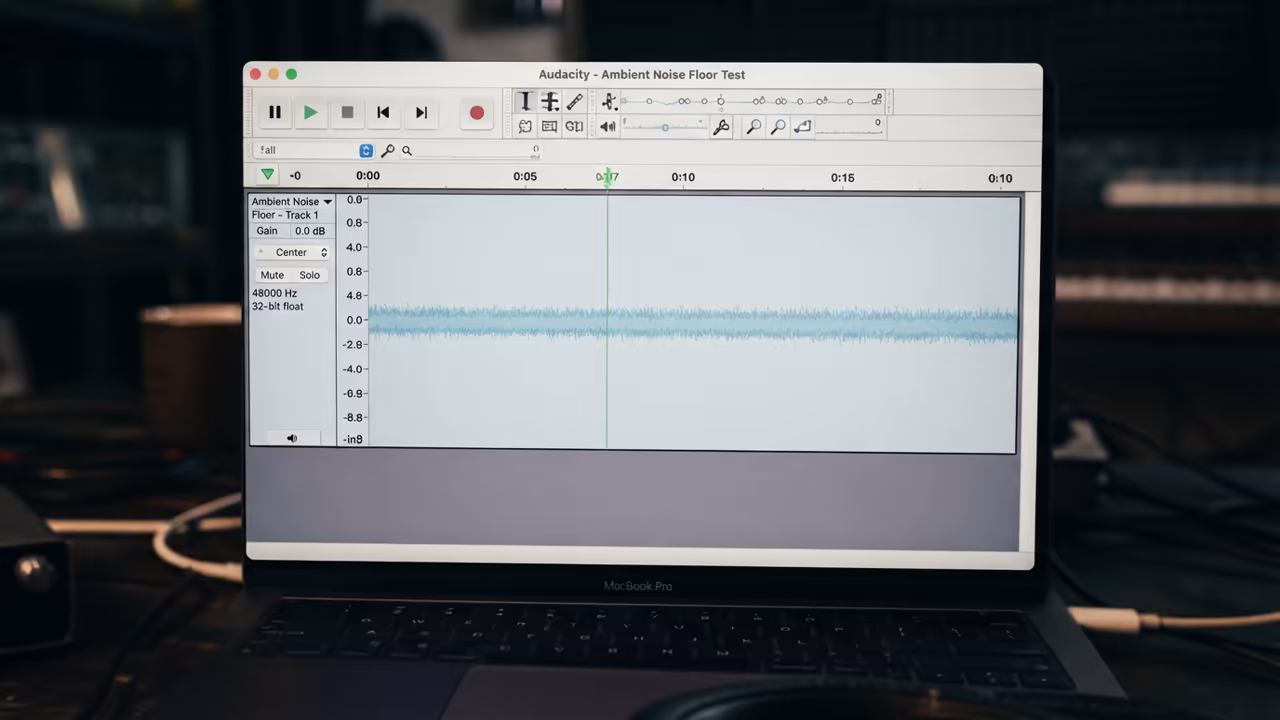Click the speaker playback meter icon
1280x720 pixels.
pyautogui.click(x=608, y=127)
